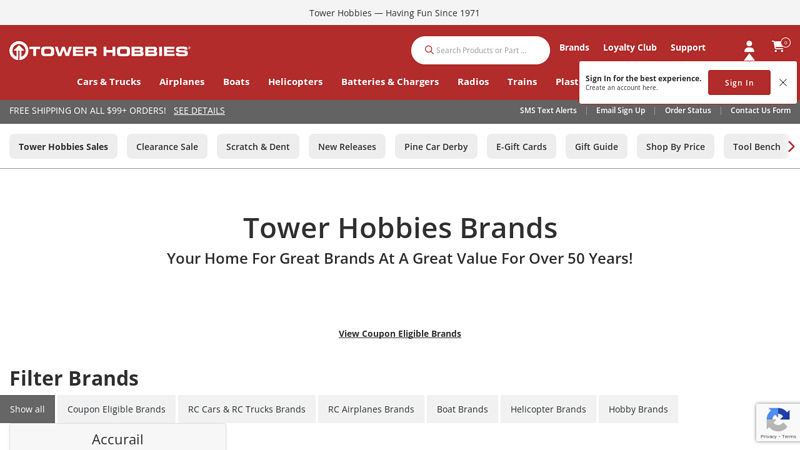Expand the Brands header menu

tap(574, 47)
